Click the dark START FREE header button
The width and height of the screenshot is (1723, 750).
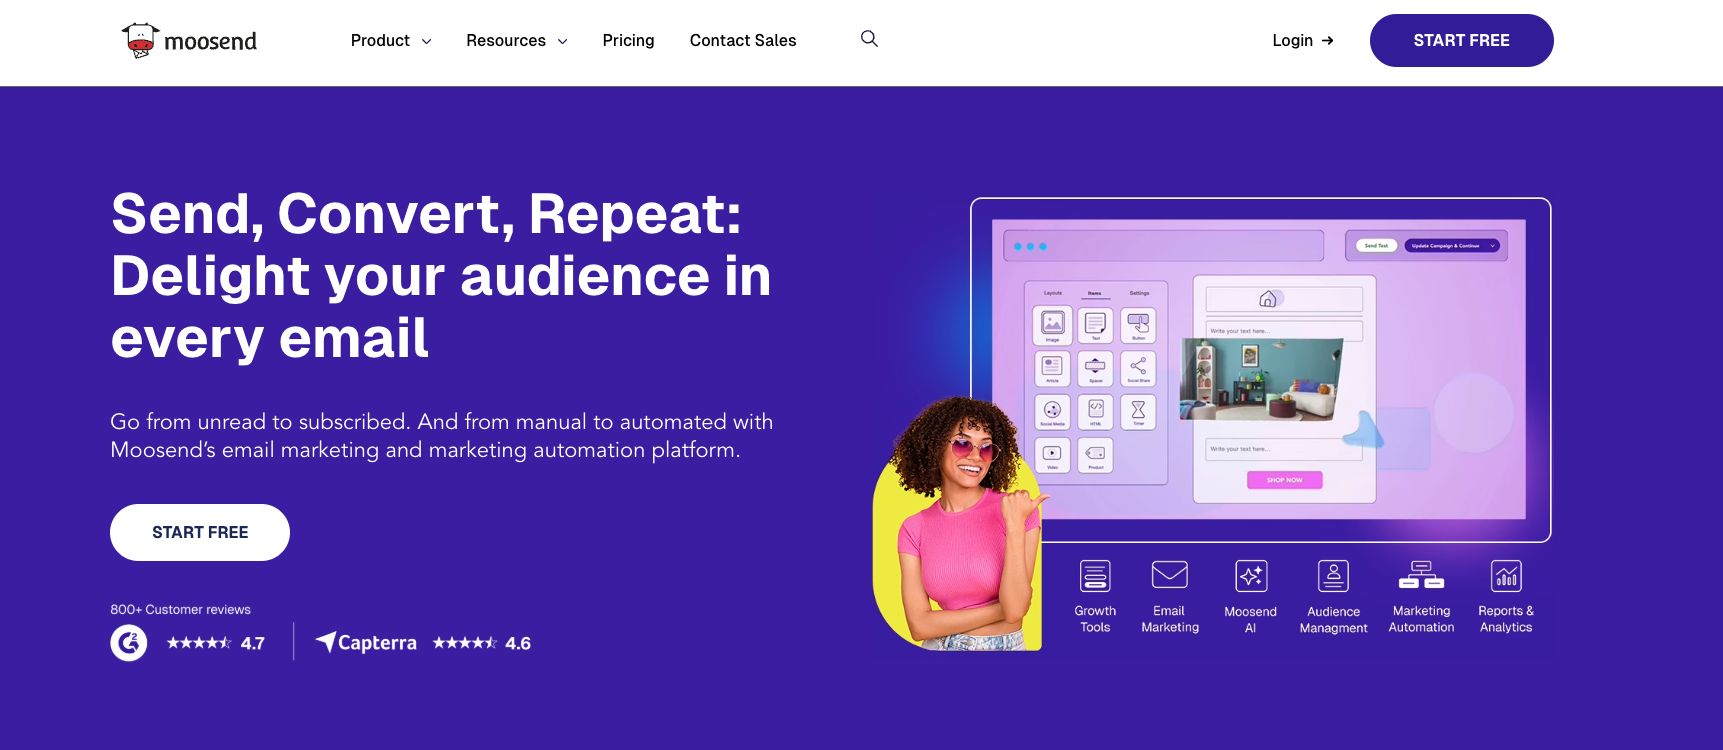pyautogui.click(x=1461, y=41)
